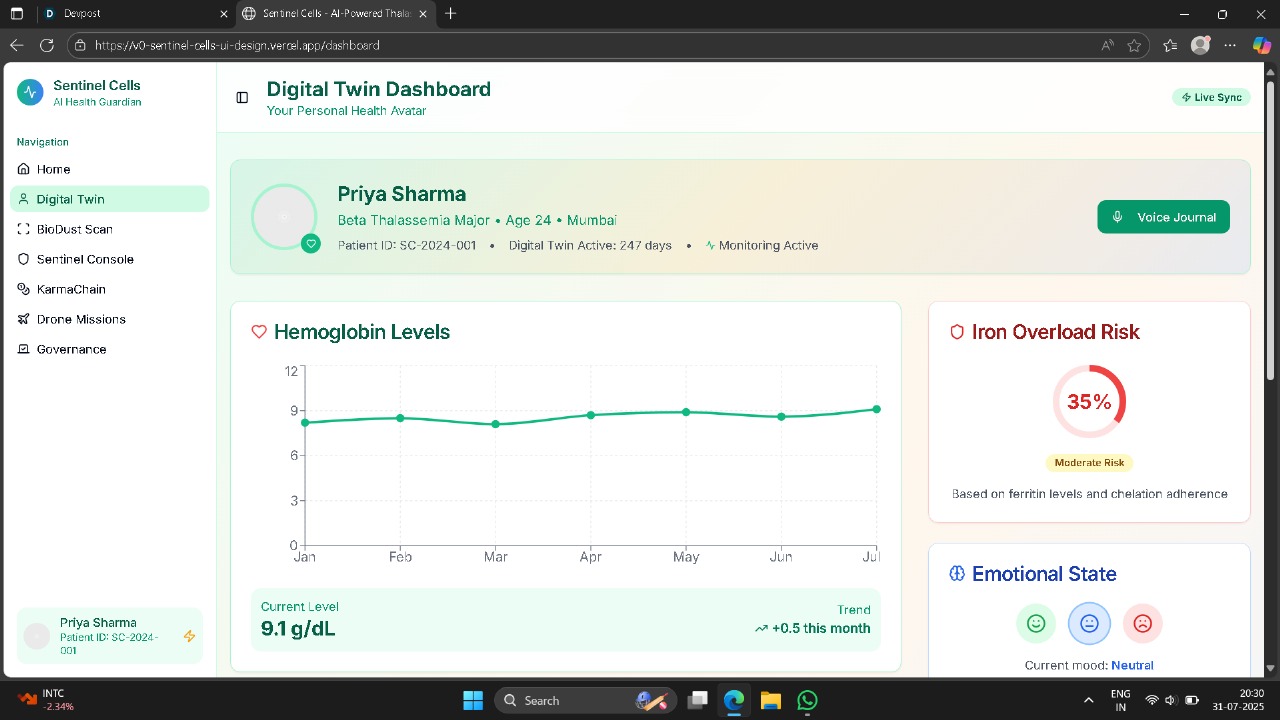The image size is (1280, 720).
Task: Click the BioDust Scan frame icon
Action: [x=24, y=229]
